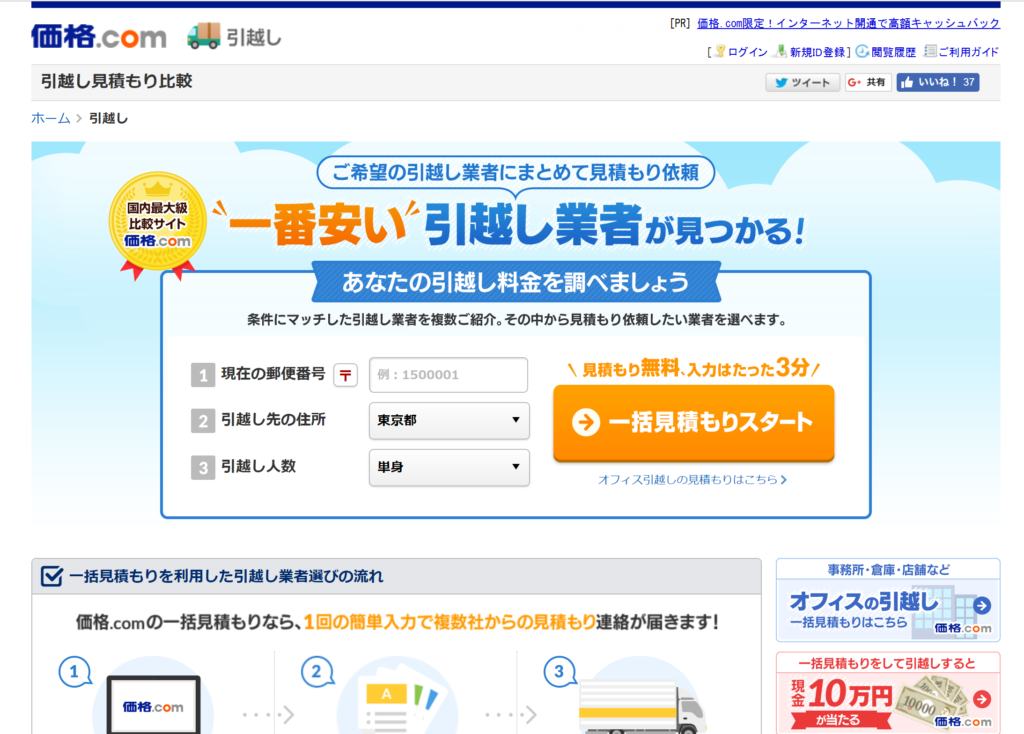
Task: Open the ログイン login link
Action: coord(747,52)
